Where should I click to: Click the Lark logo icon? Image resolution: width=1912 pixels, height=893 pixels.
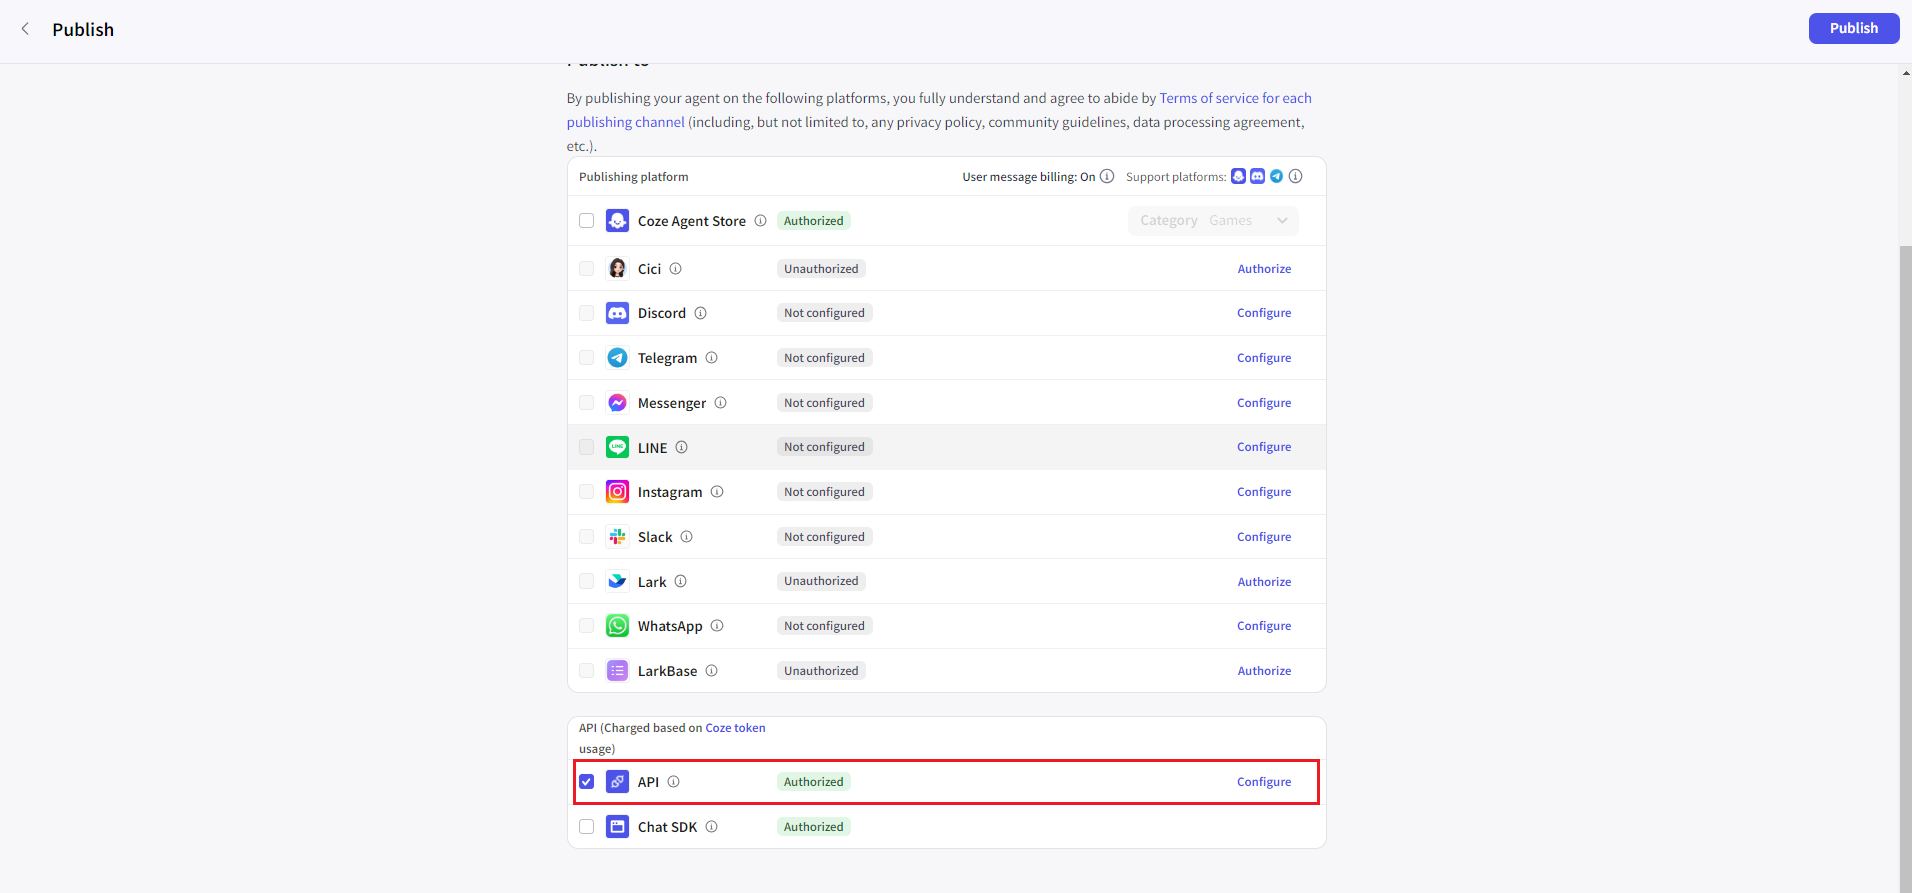point(618,581)
